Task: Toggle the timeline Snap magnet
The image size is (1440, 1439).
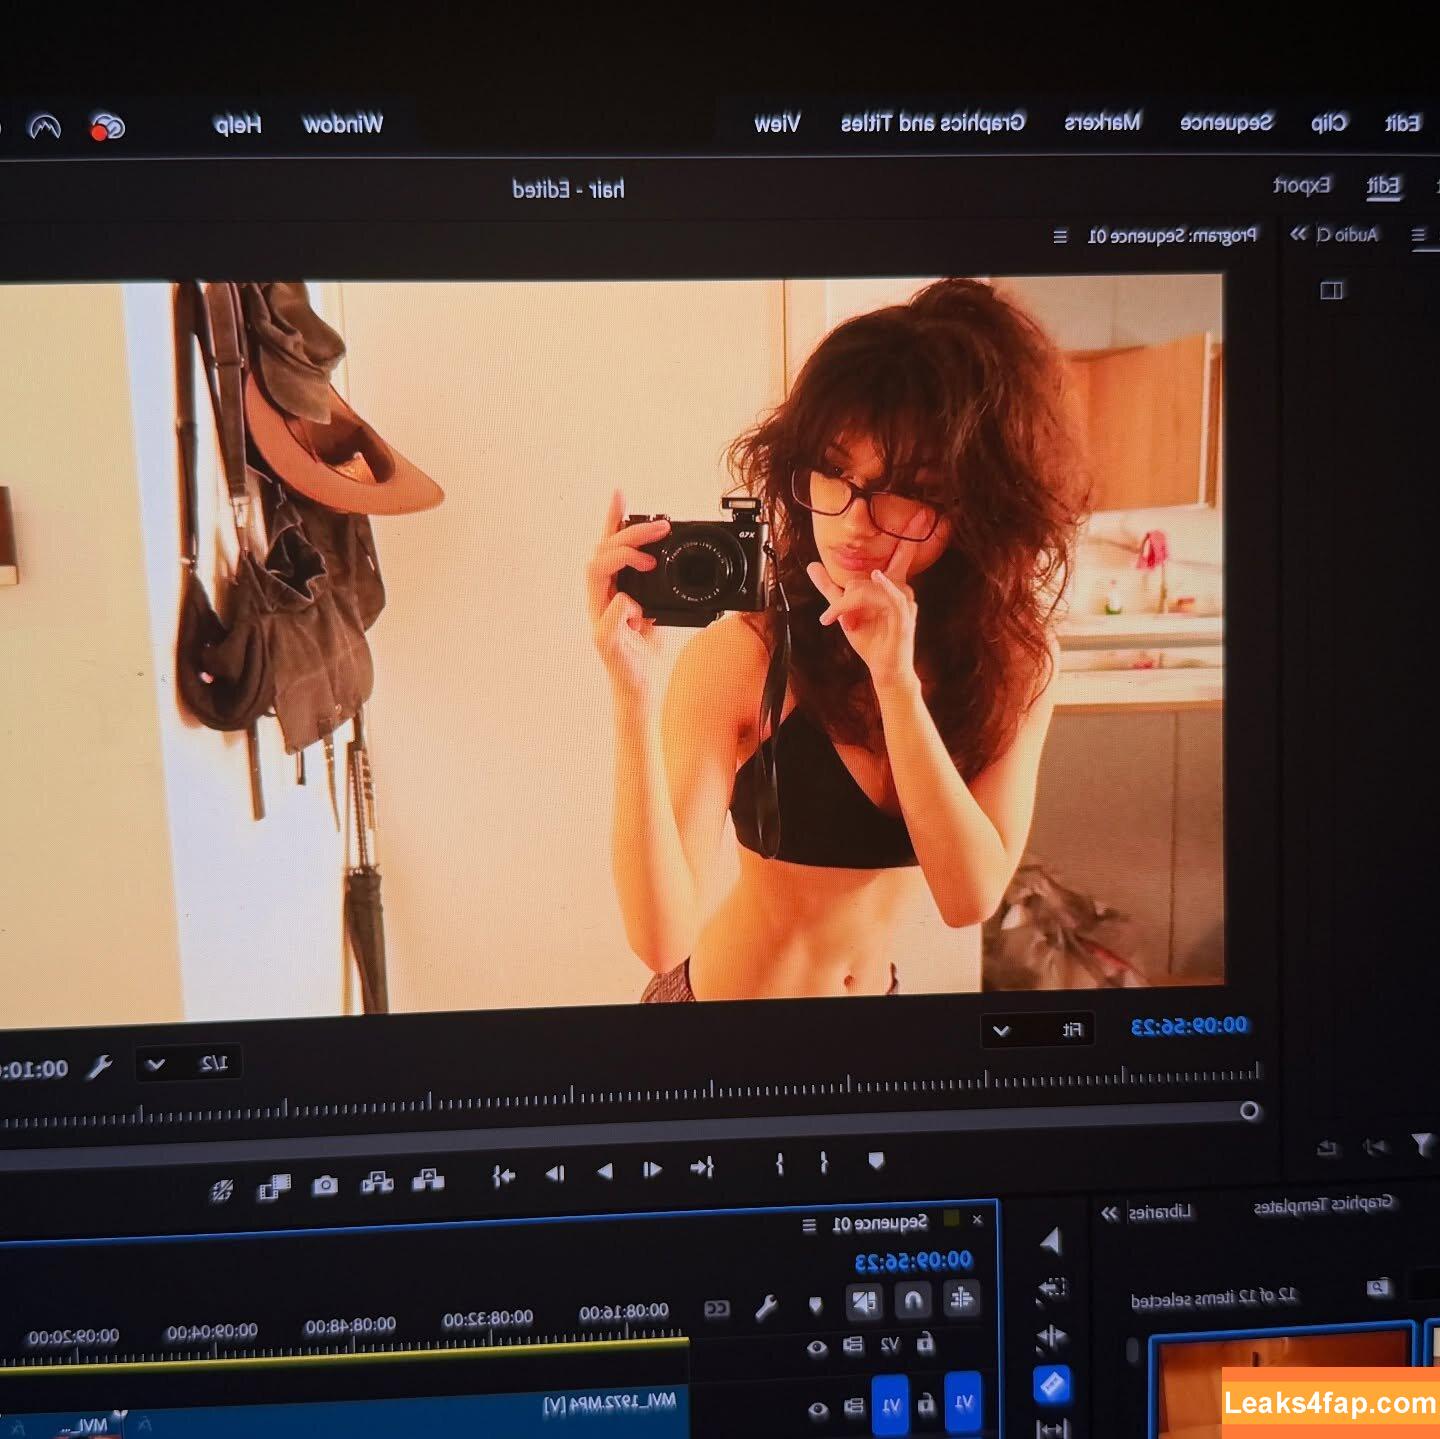Action: coord(913,1300)
